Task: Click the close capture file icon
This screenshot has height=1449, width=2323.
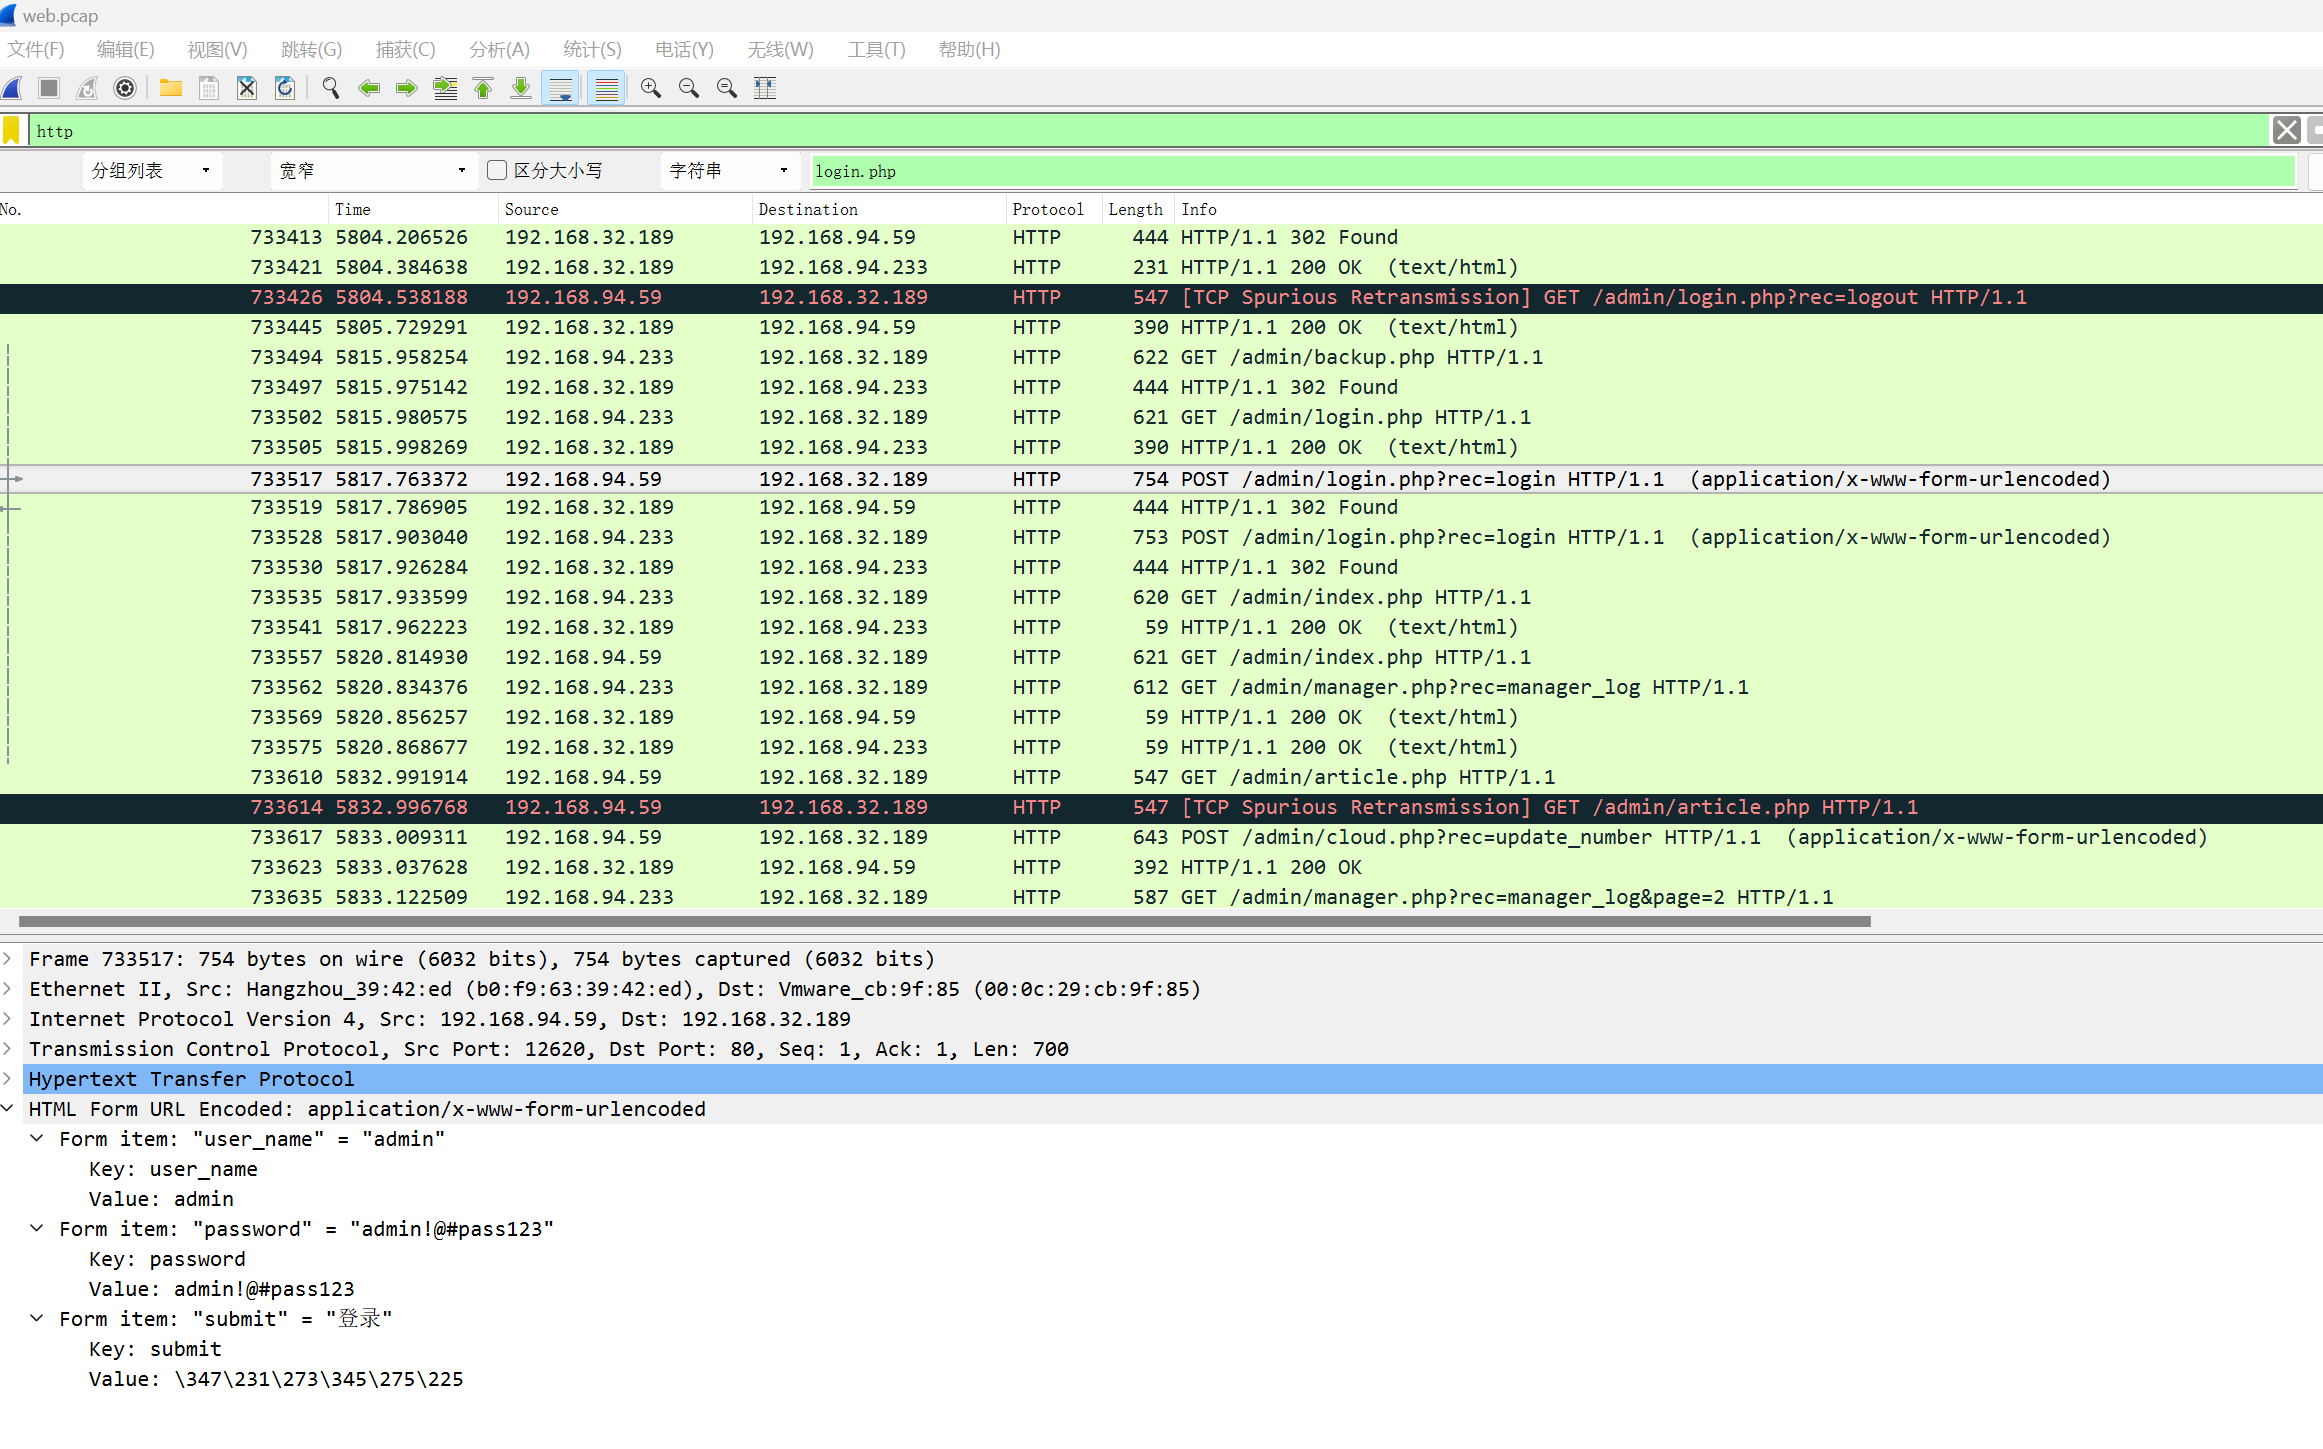Action: click(x=247, y=89)
